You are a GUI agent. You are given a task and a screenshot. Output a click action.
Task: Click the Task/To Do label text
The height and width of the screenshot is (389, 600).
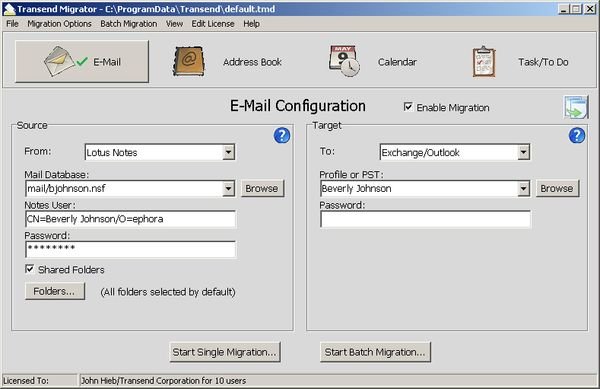(x=543, y=62)
